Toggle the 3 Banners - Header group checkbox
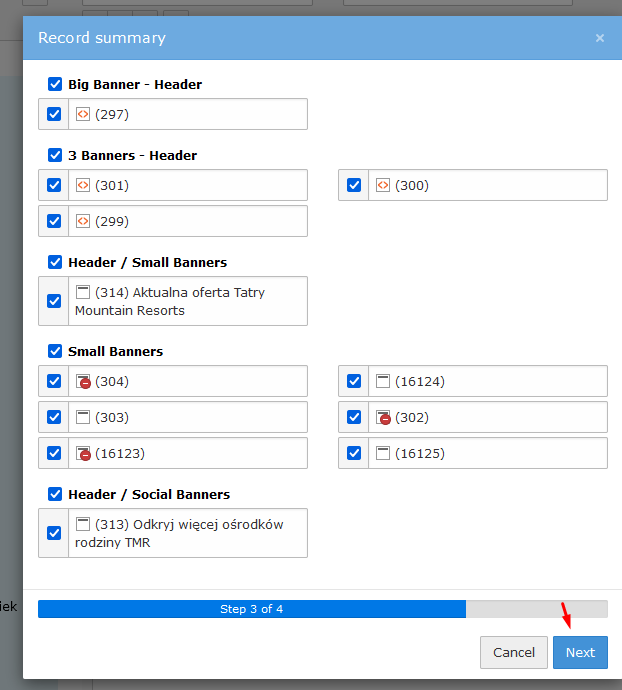 pos(55,155)
